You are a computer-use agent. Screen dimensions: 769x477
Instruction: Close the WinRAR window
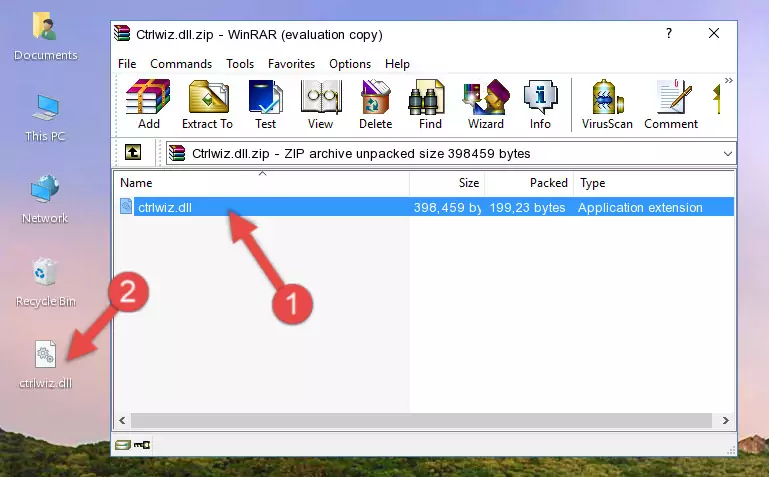point(714,33)
